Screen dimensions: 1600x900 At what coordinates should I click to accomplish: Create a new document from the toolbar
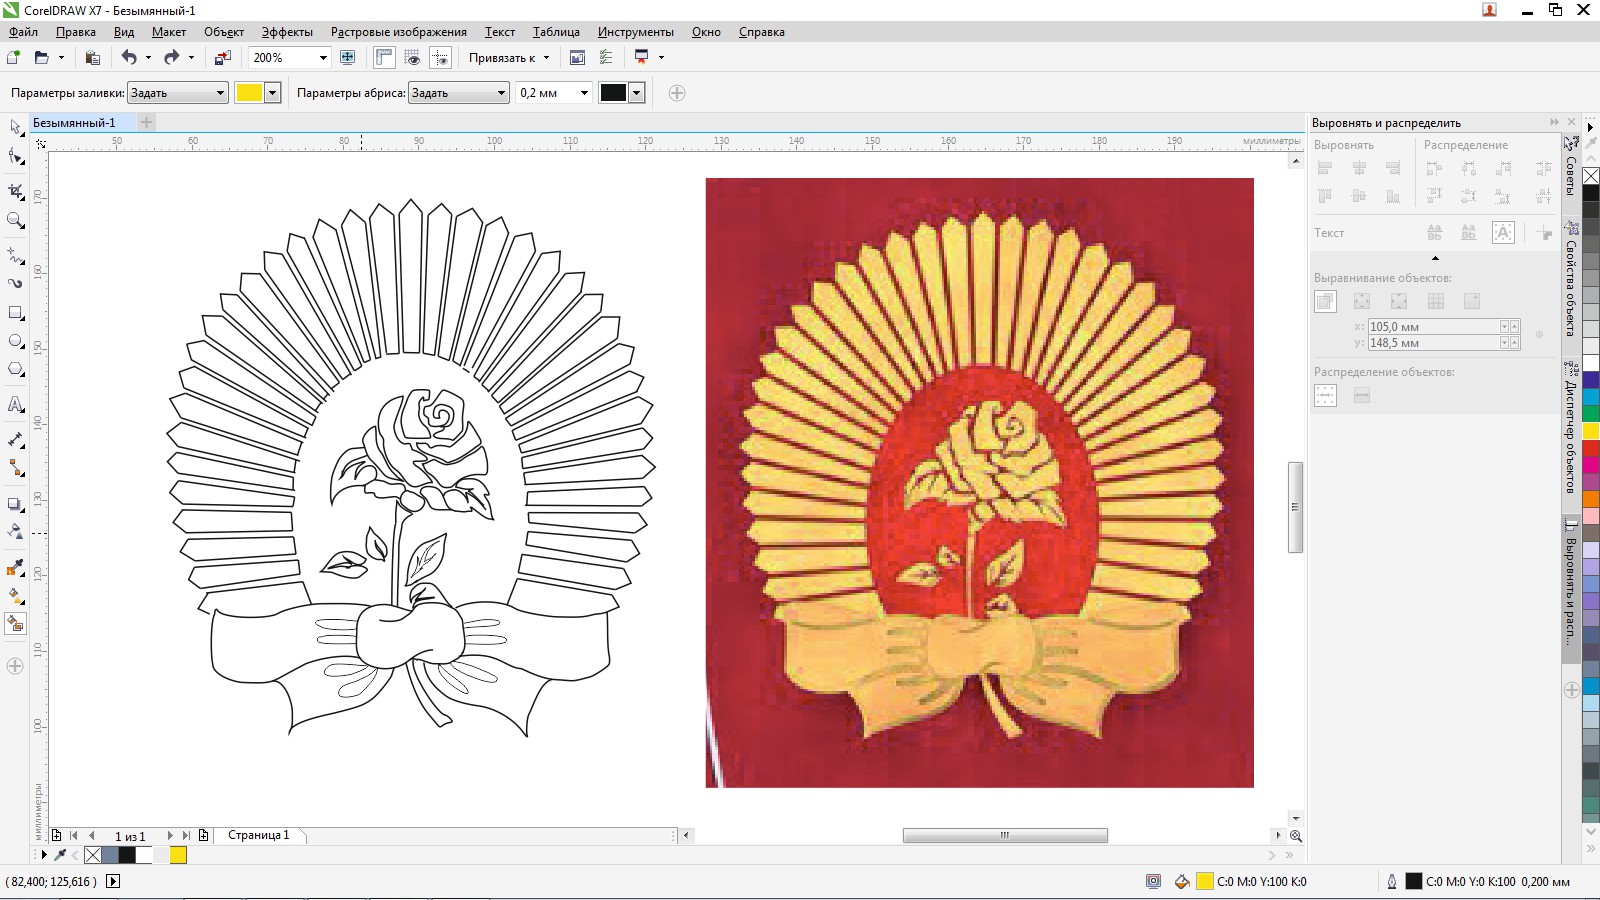pos(14,57)
